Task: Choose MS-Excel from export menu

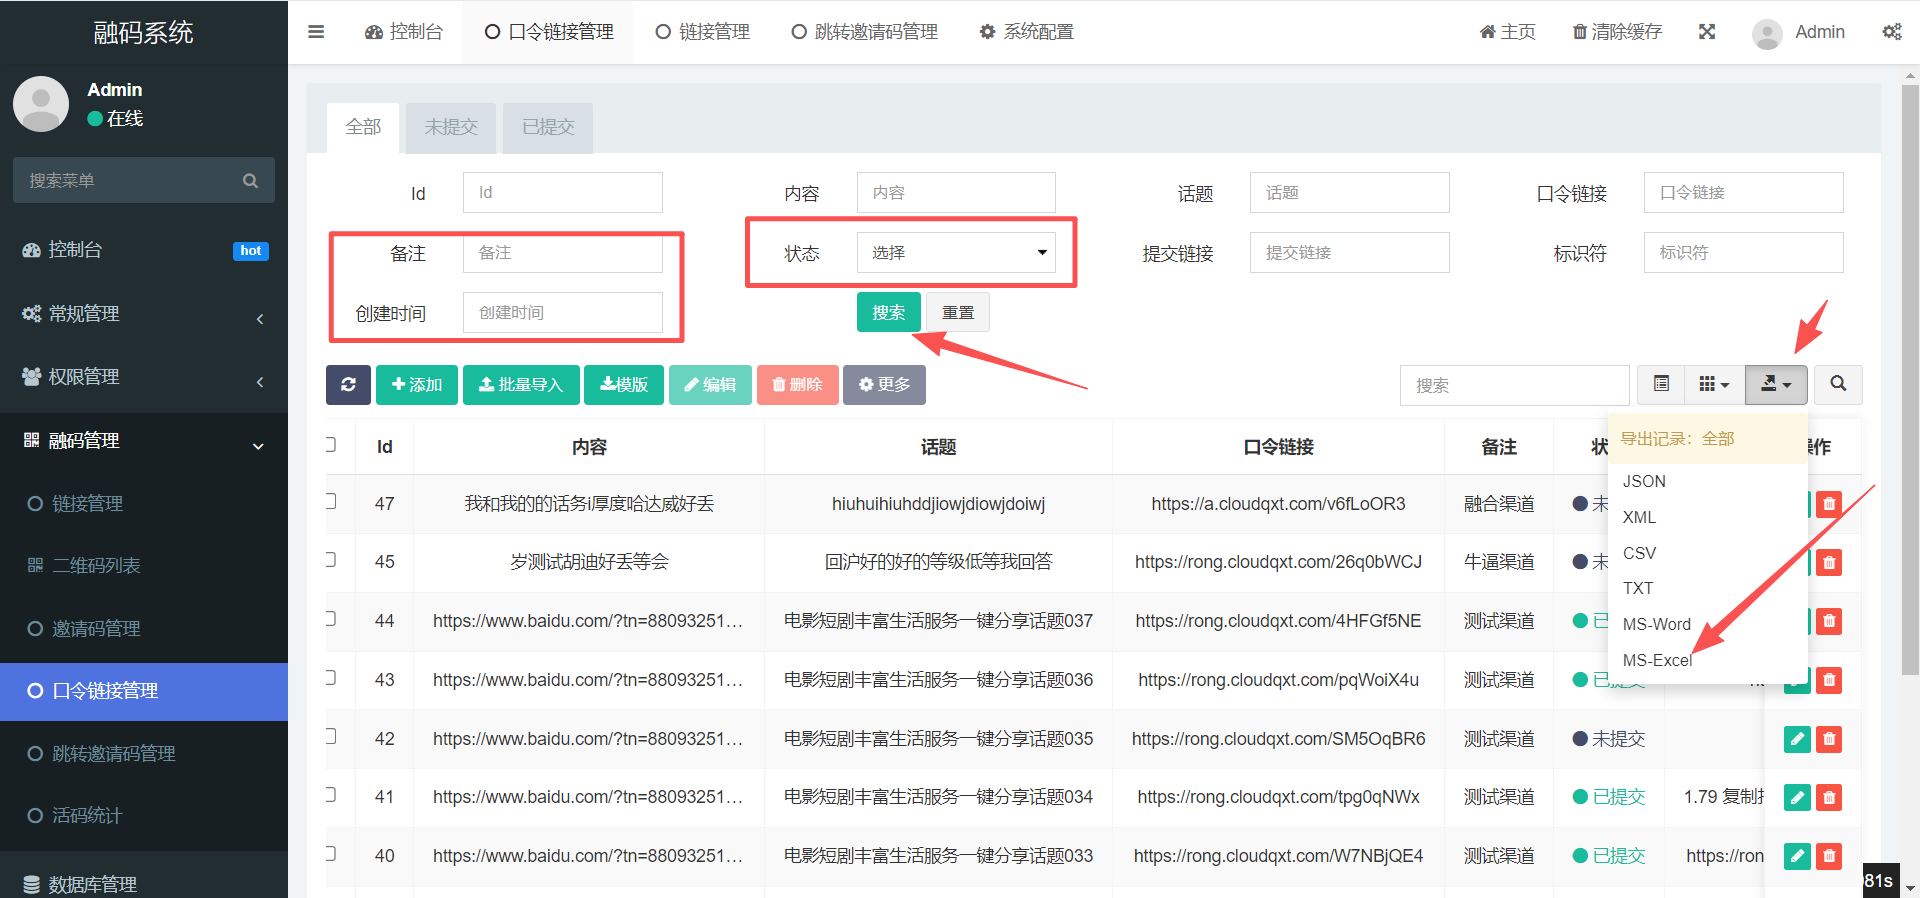Action: point(1656,660)
